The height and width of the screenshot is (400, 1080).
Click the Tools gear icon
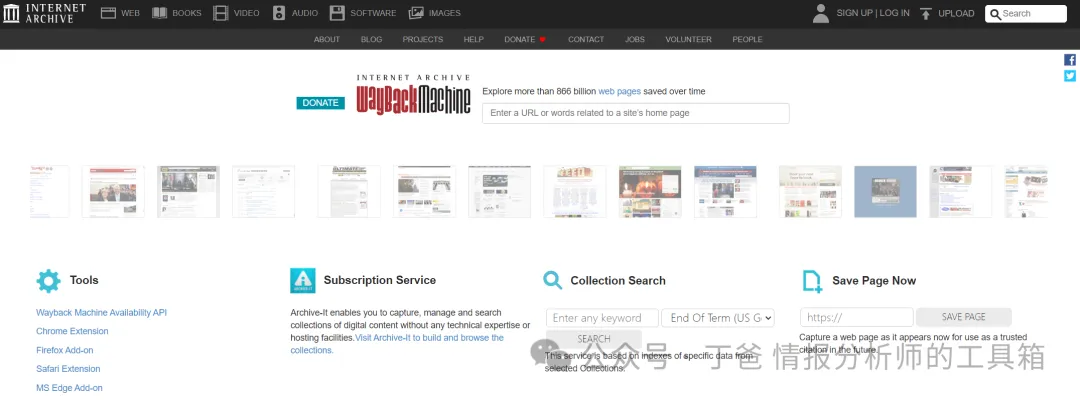[48, 281]
